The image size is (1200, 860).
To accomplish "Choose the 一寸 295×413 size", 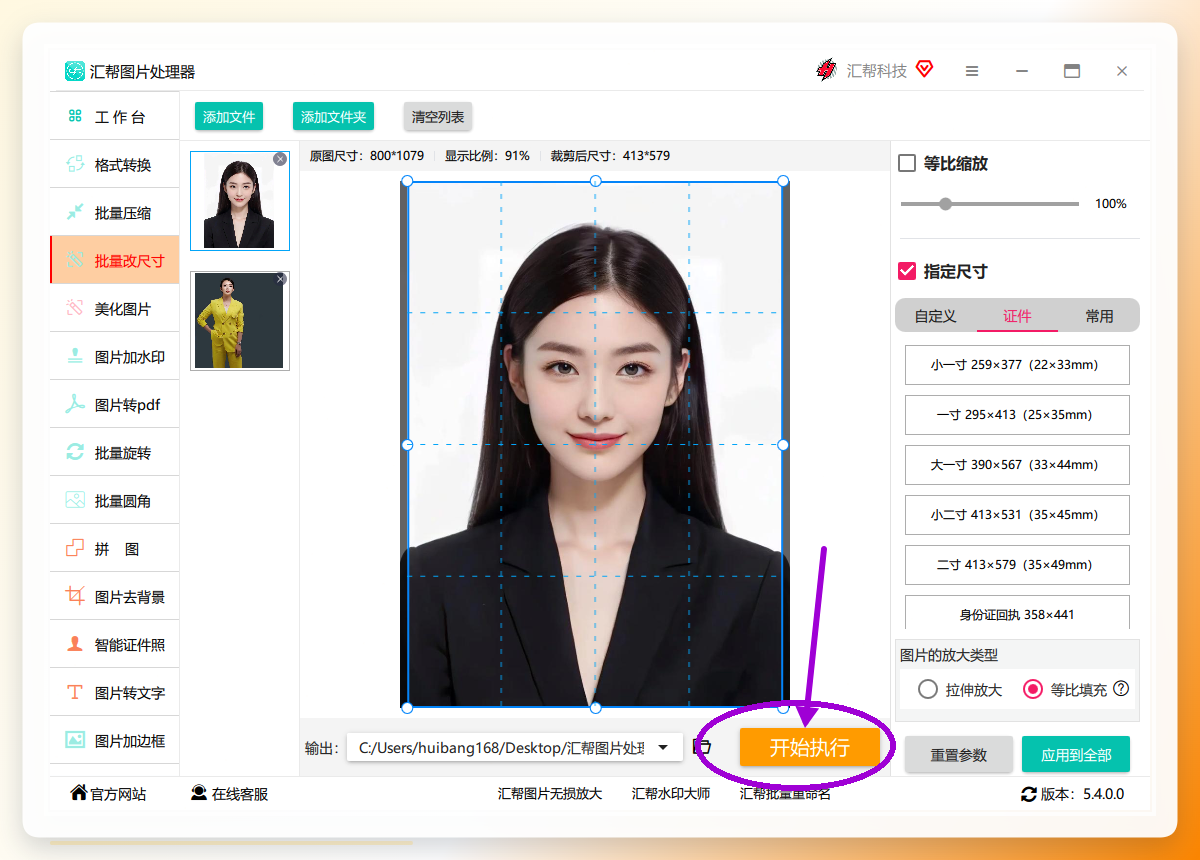I will (1017, 415).
